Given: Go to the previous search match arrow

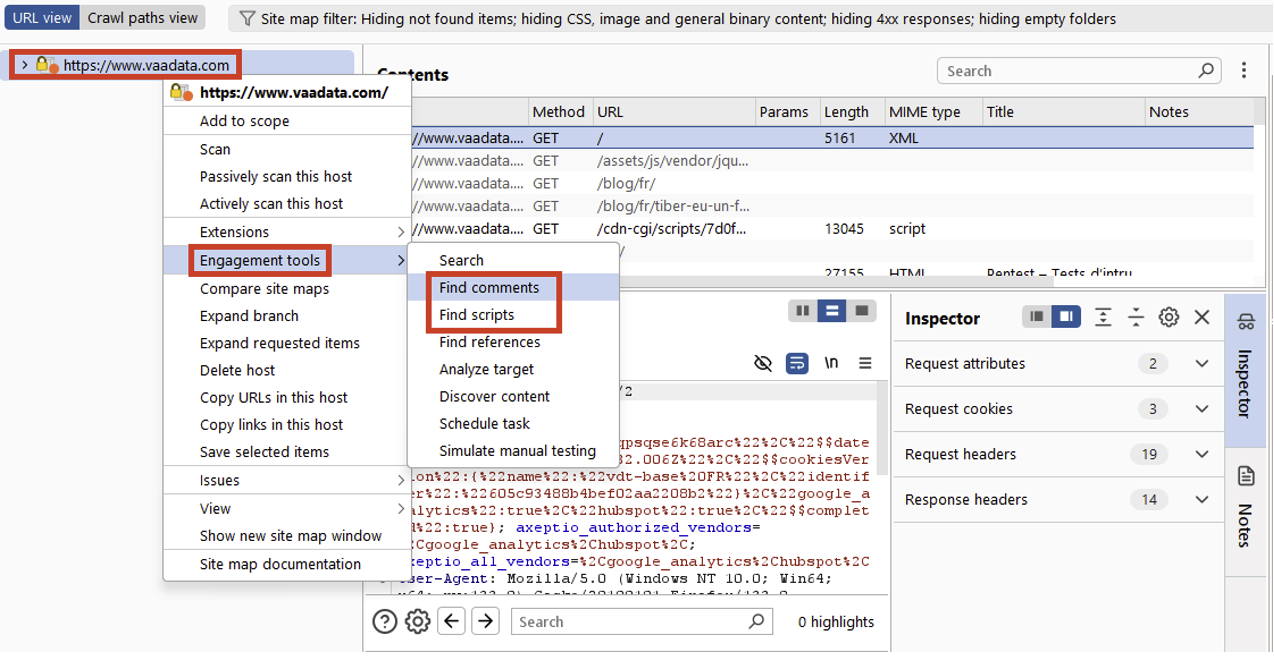Looking at the screenshot, I should point(452,621).
